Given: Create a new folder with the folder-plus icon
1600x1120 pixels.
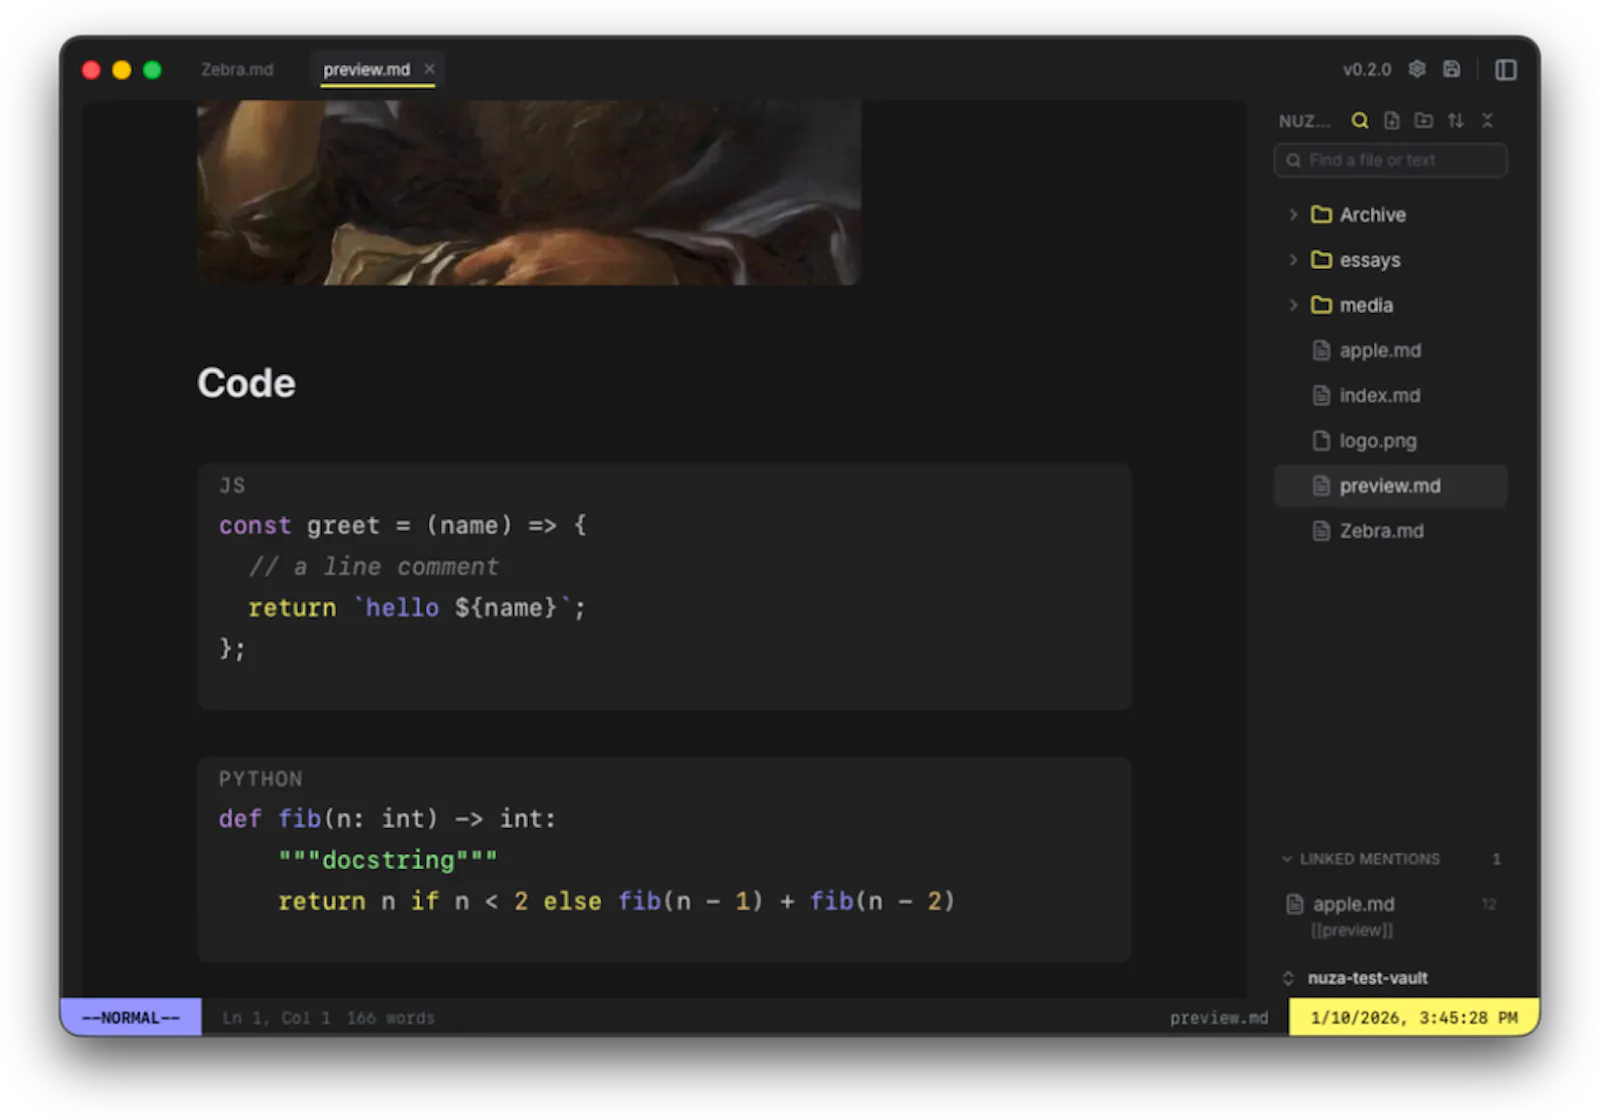Looking at the screenshot, I should 1424,121.
